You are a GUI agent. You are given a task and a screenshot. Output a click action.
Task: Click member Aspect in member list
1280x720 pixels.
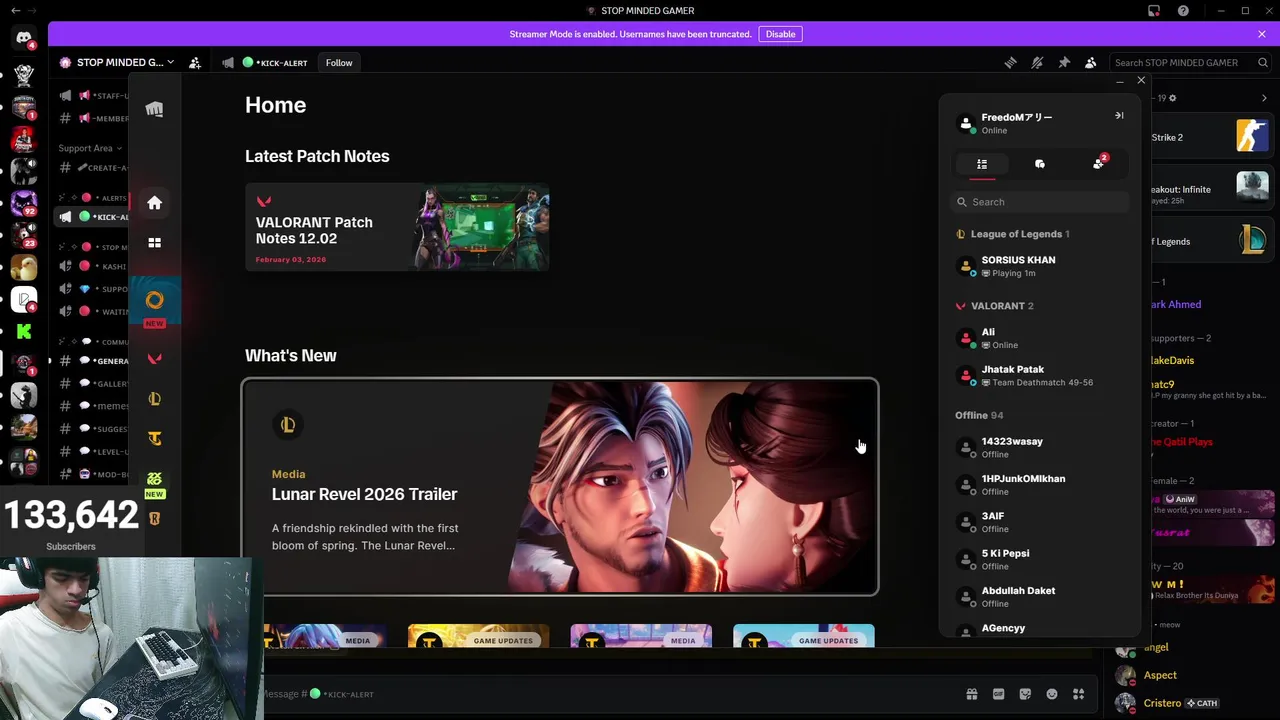pyautogui.click(x=1160, y=675)
